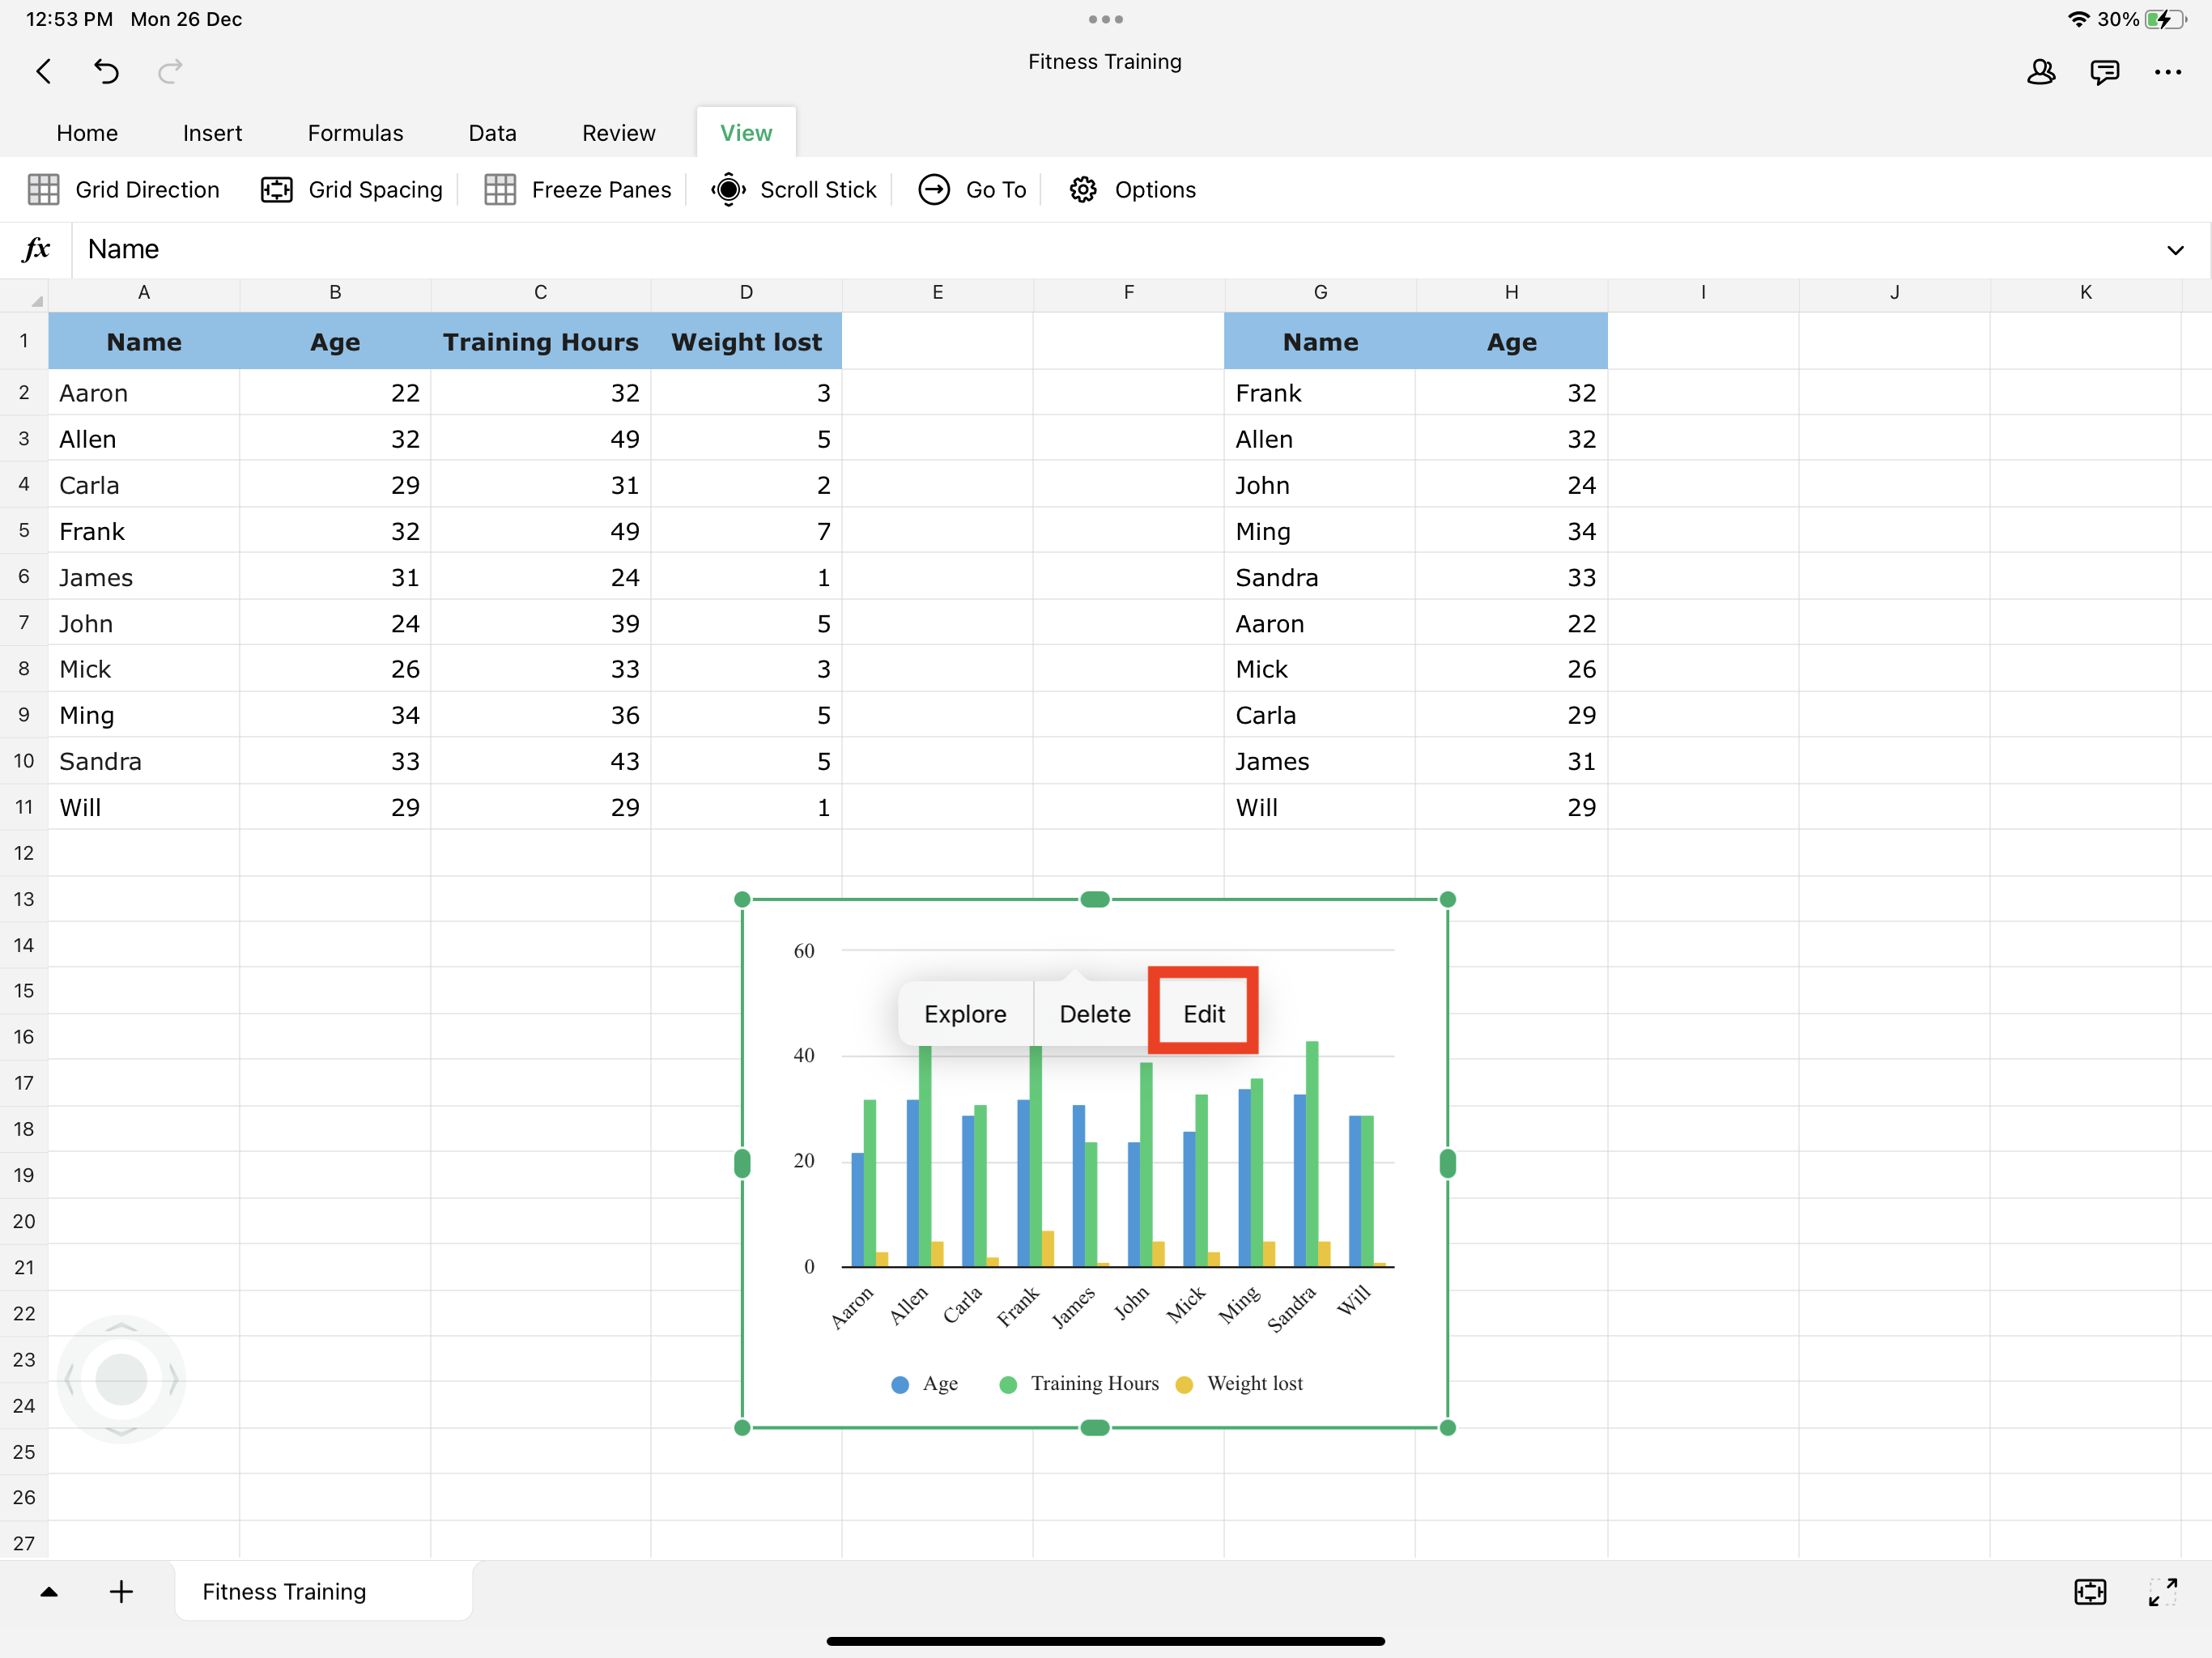The image size is (2212, 1658).
Task: Tap the undo arrow icon
Action: pos(106,72)
